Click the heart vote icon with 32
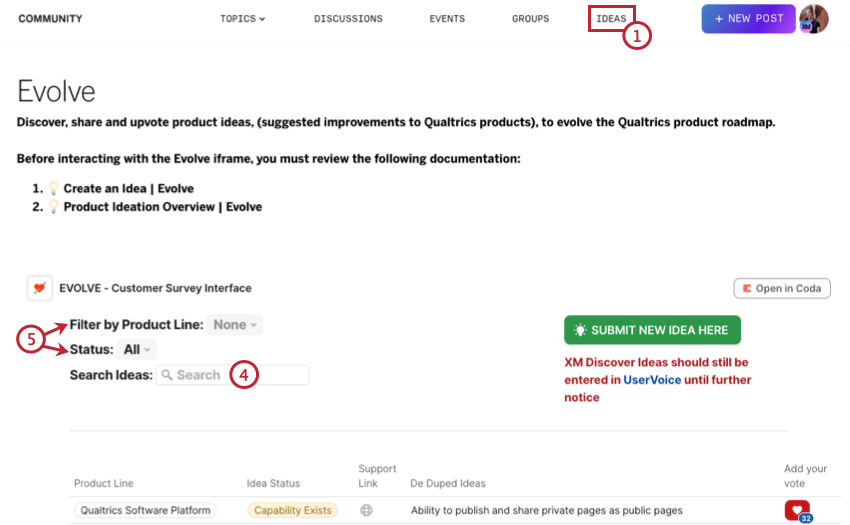The image size is (850, 525). point(798,510)
